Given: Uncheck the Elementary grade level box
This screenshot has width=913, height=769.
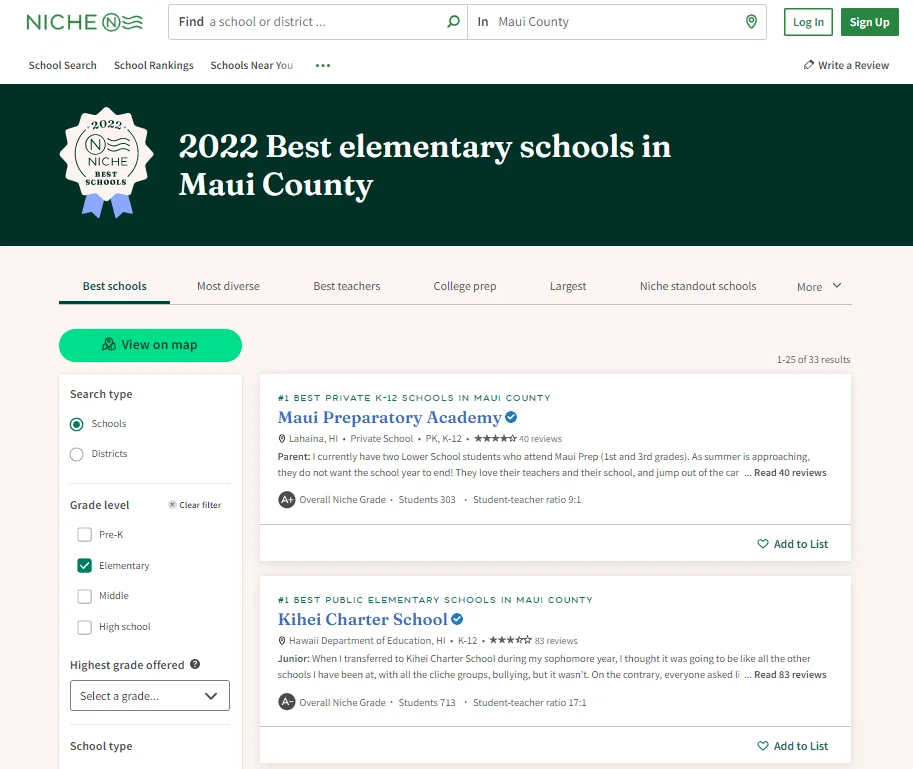Looking at the screenshot, I should click(x=84, y=565).
